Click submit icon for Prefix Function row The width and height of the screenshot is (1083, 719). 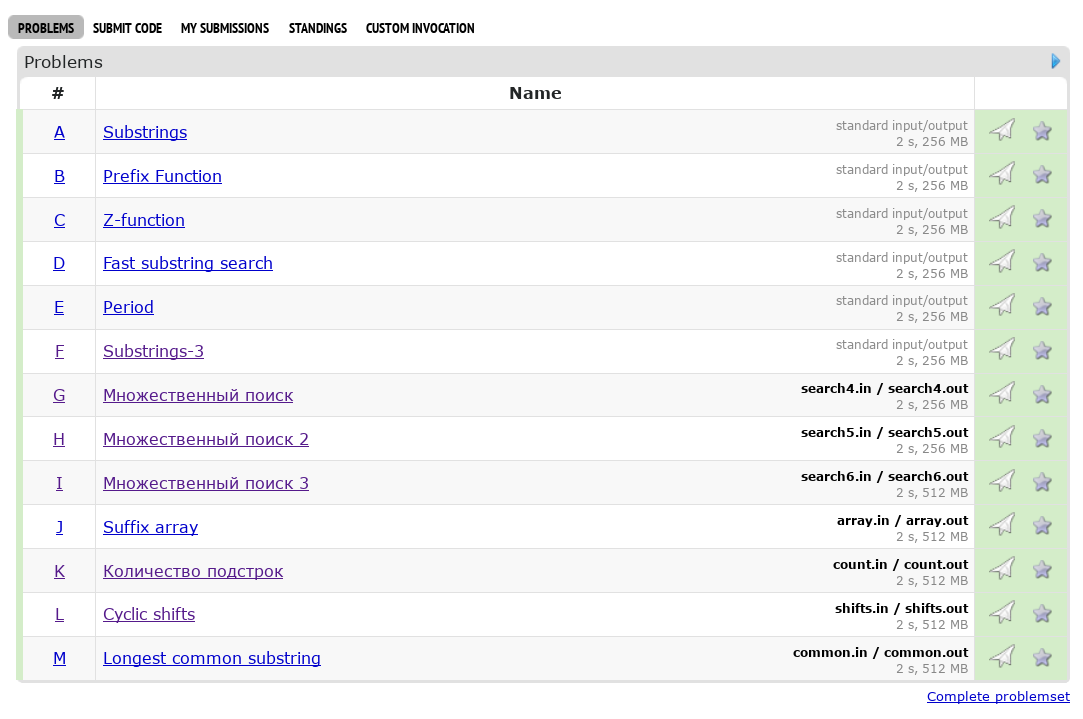point(1001,173)
